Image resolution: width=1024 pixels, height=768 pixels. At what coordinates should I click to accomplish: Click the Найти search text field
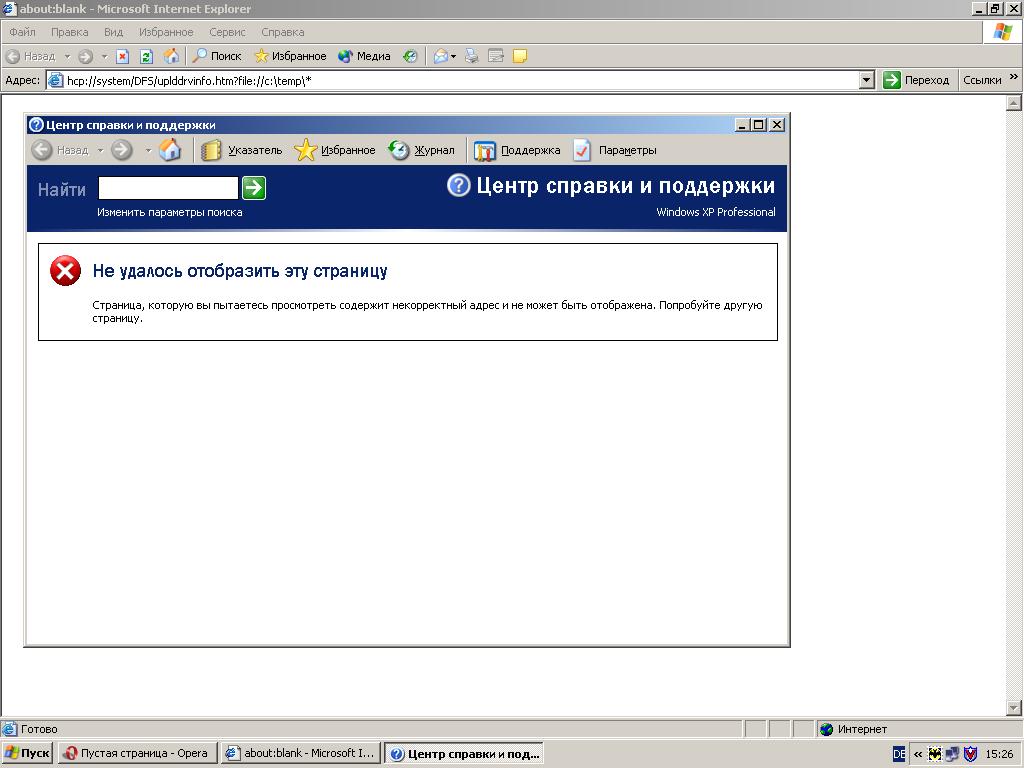tap(168, 188)
